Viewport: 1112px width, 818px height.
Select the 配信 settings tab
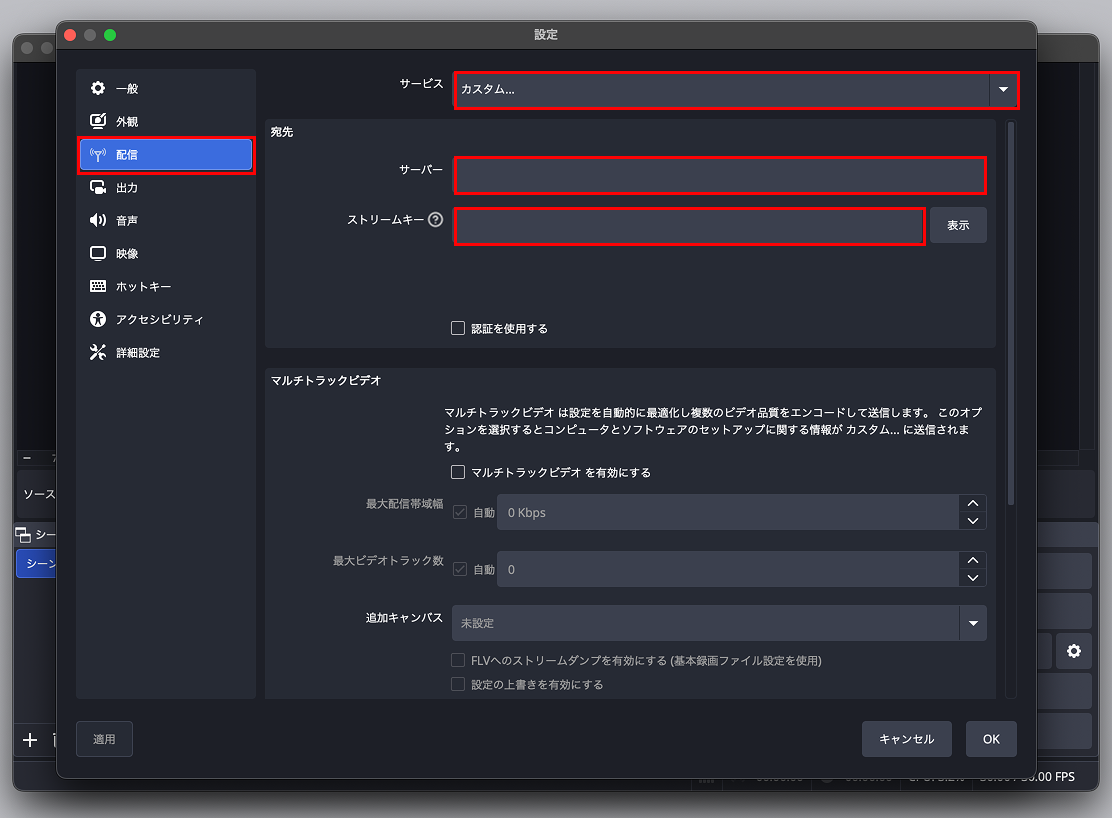166,155
